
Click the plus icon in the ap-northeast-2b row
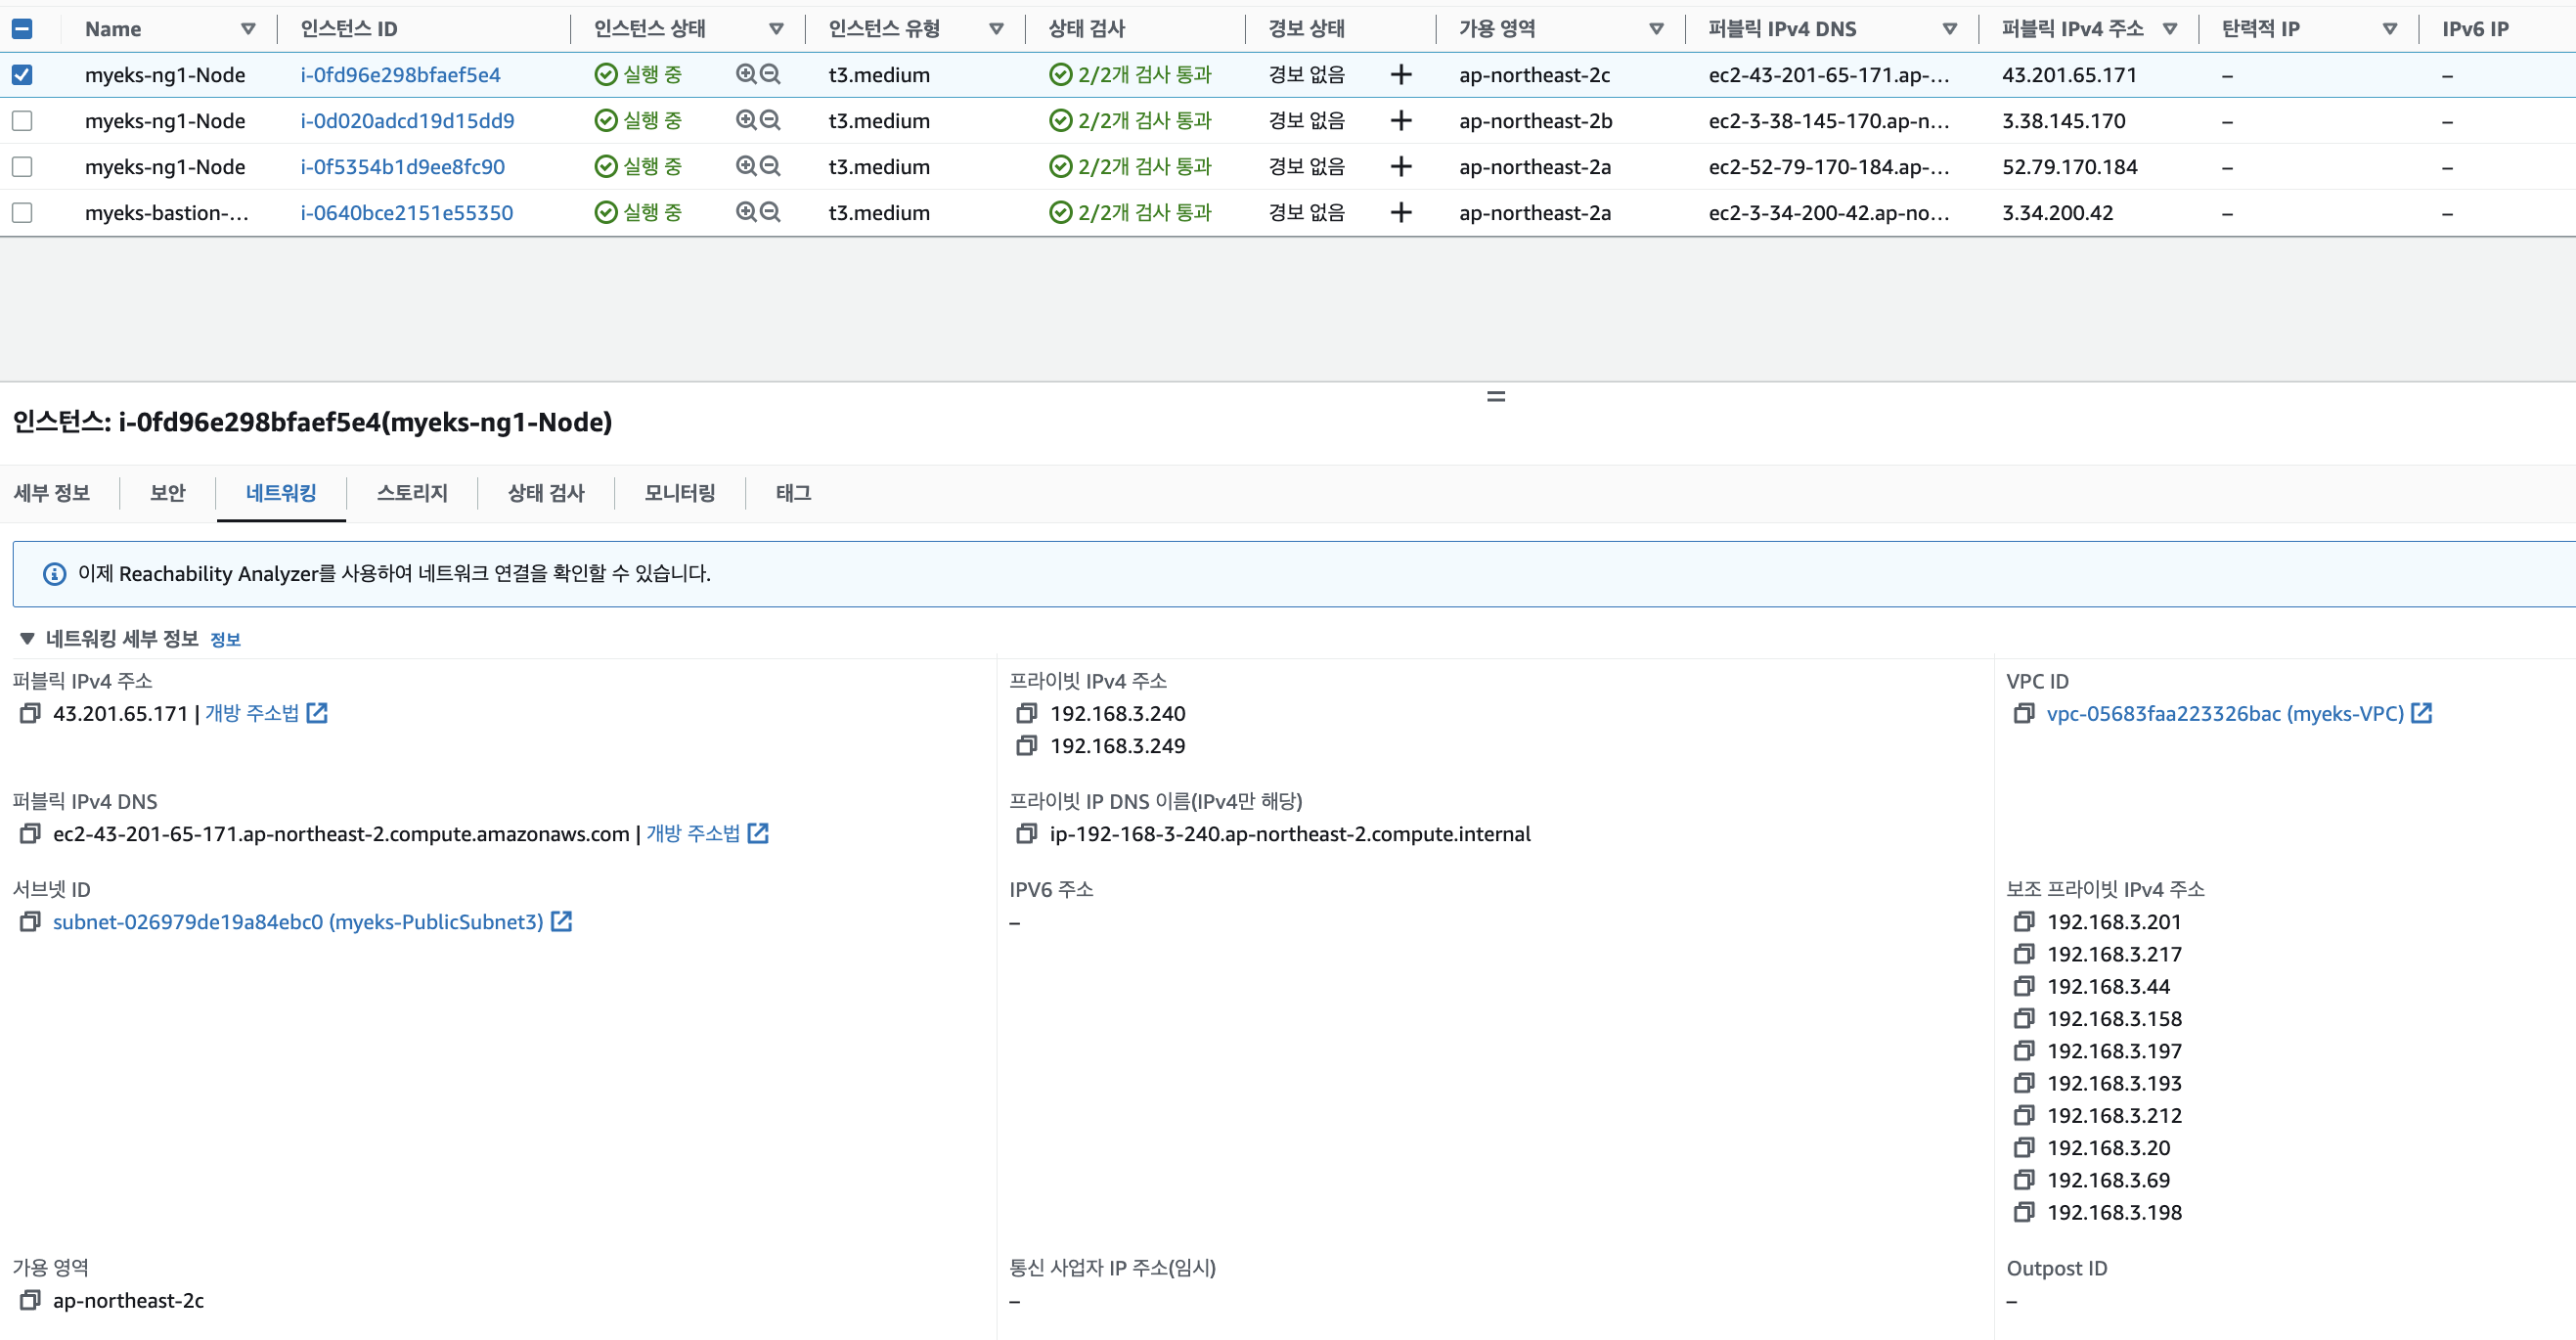[x=1401, y=120]
